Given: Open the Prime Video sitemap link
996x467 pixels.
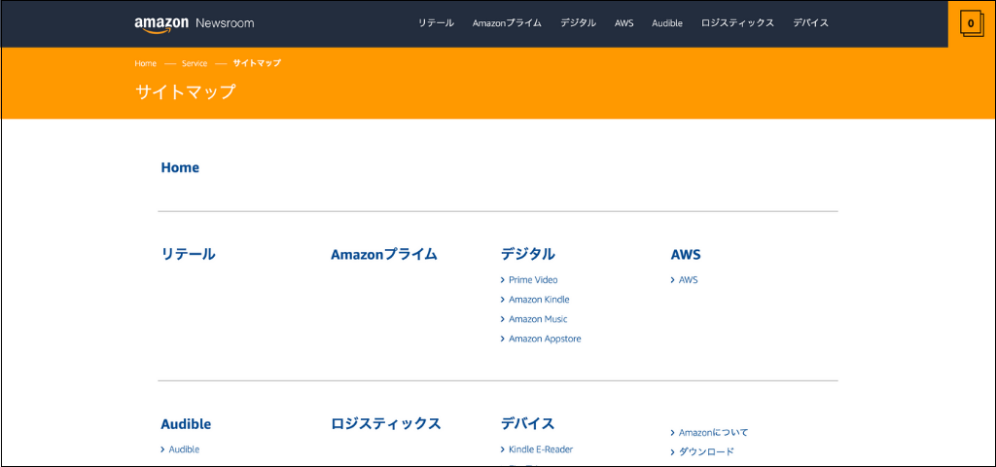Looking at the screenshot, I should tap(533, 280).
